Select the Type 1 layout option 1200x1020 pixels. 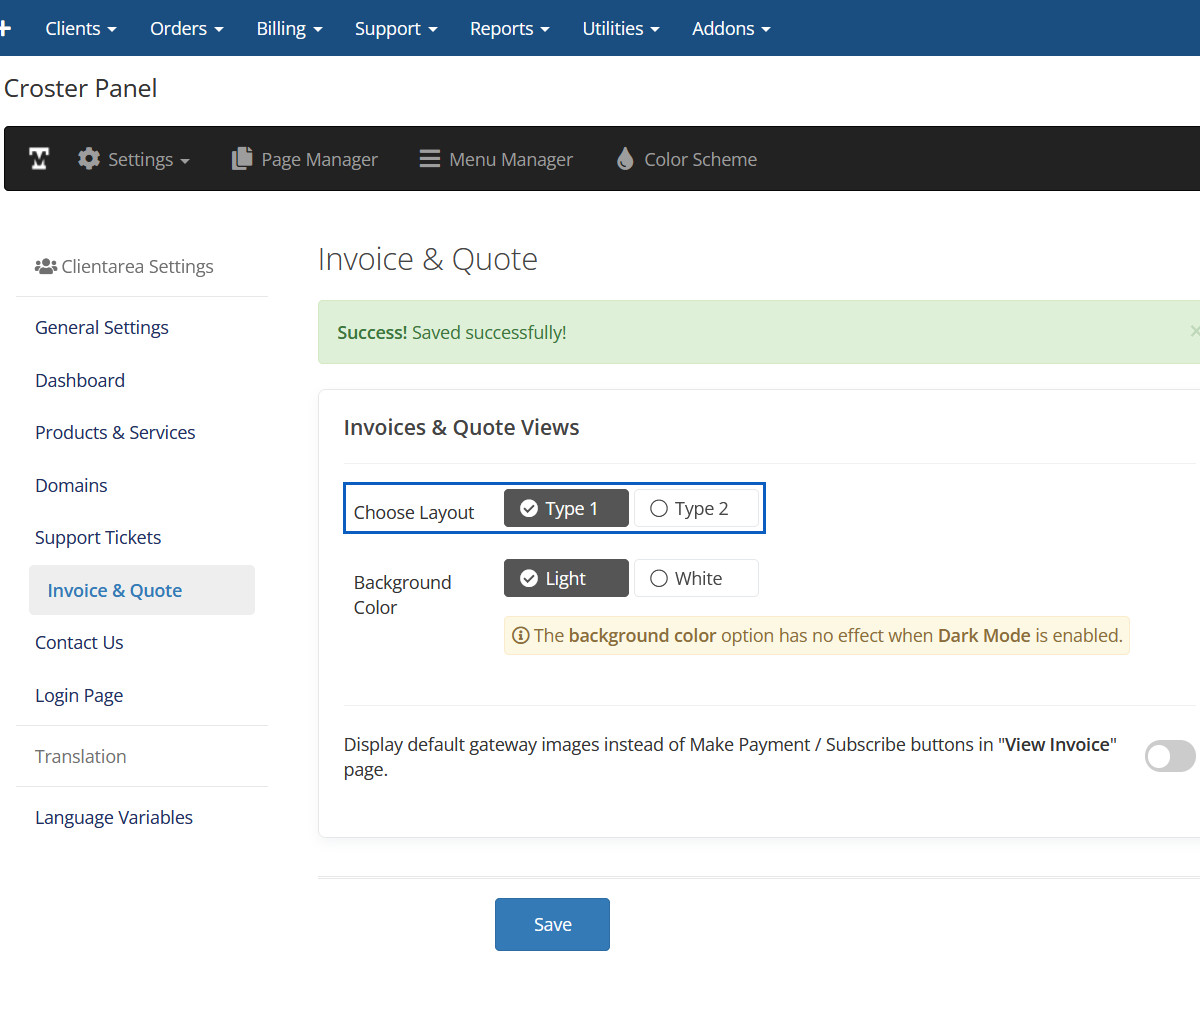[x=566, y=509]
